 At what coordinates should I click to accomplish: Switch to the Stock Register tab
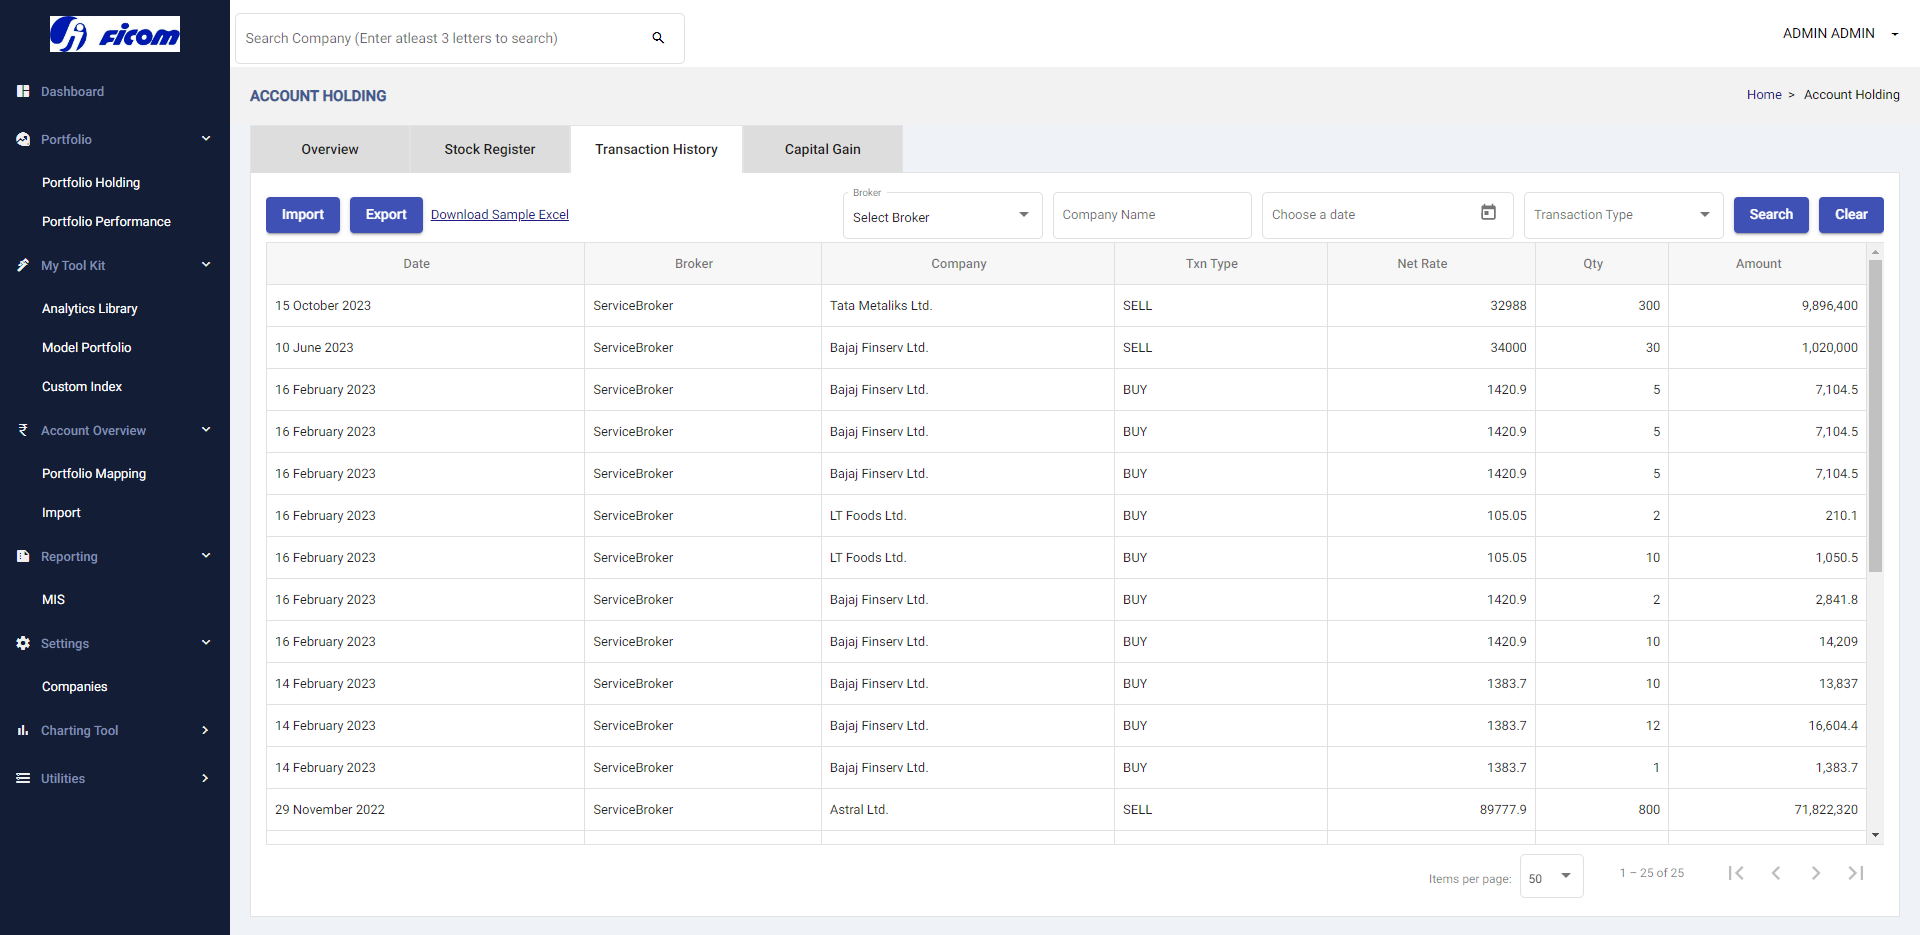click(490, 149)
